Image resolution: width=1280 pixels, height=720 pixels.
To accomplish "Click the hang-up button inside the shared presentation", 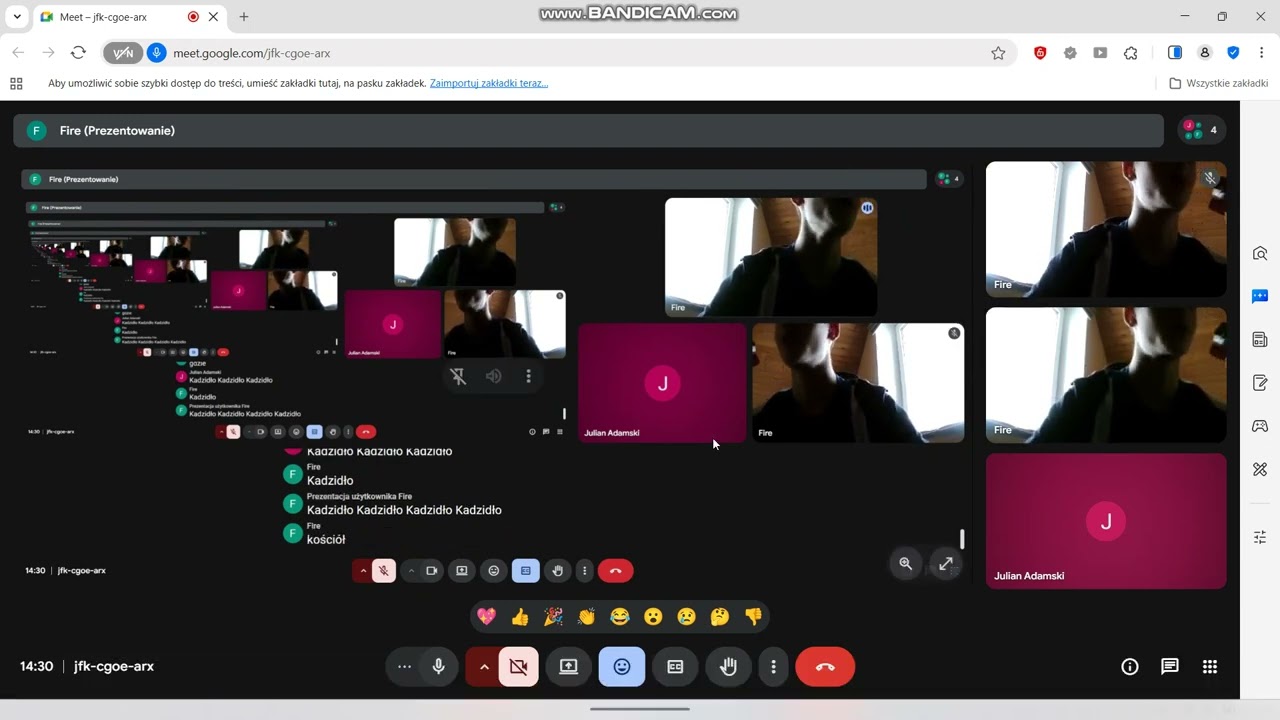I will point(615,571).
